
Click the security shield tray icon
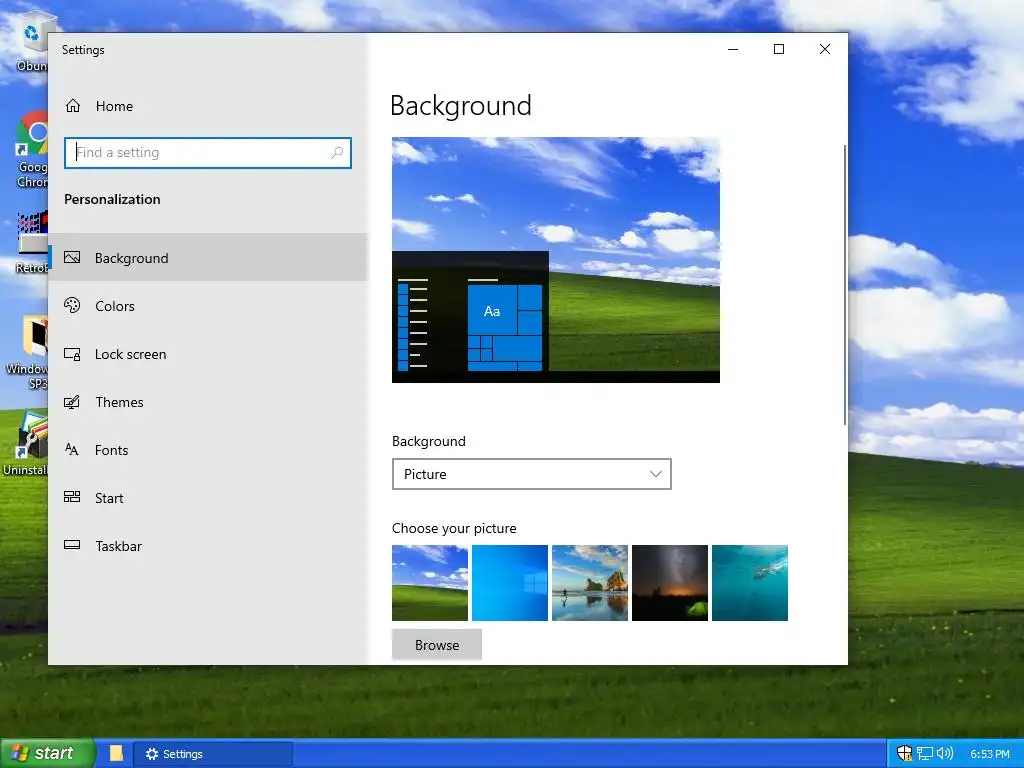[x=904, y=754]
